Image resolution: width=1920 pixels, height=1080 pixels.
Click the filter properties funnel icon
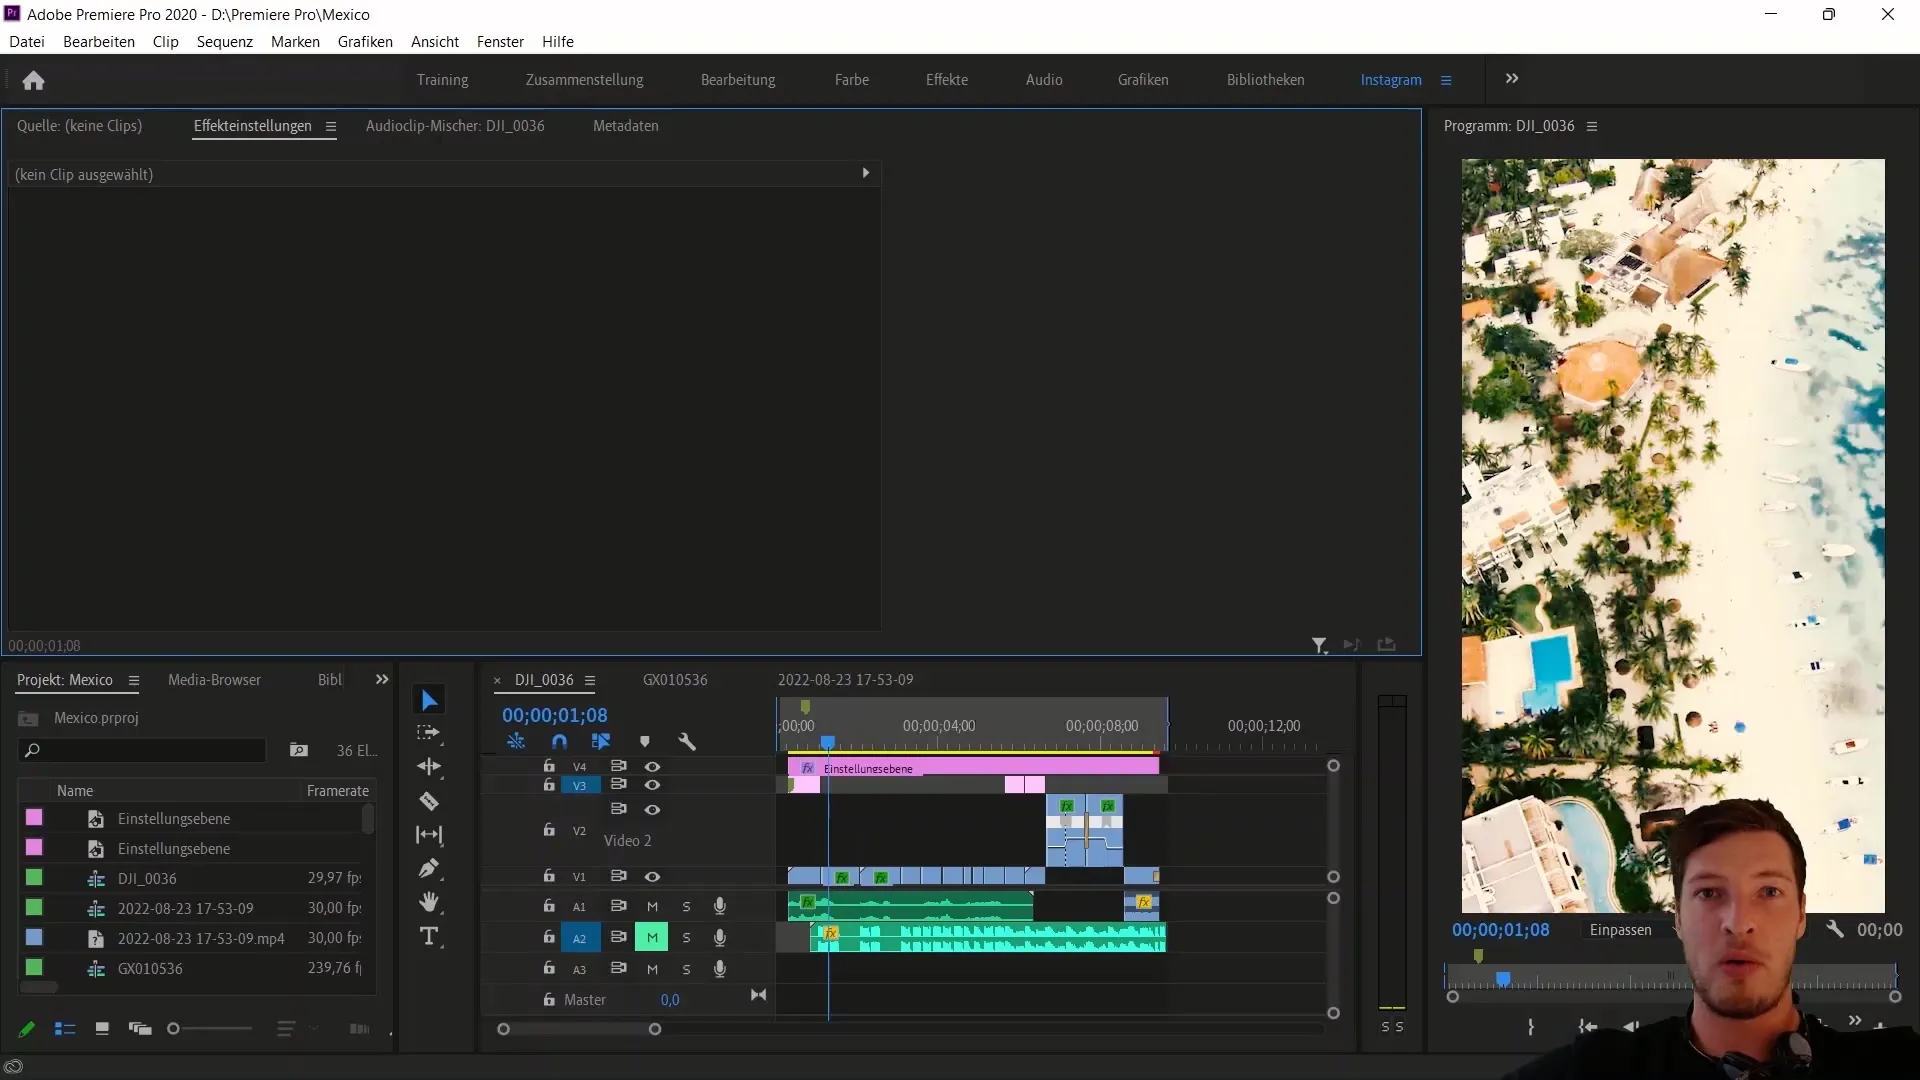(x=1320, y=646)
